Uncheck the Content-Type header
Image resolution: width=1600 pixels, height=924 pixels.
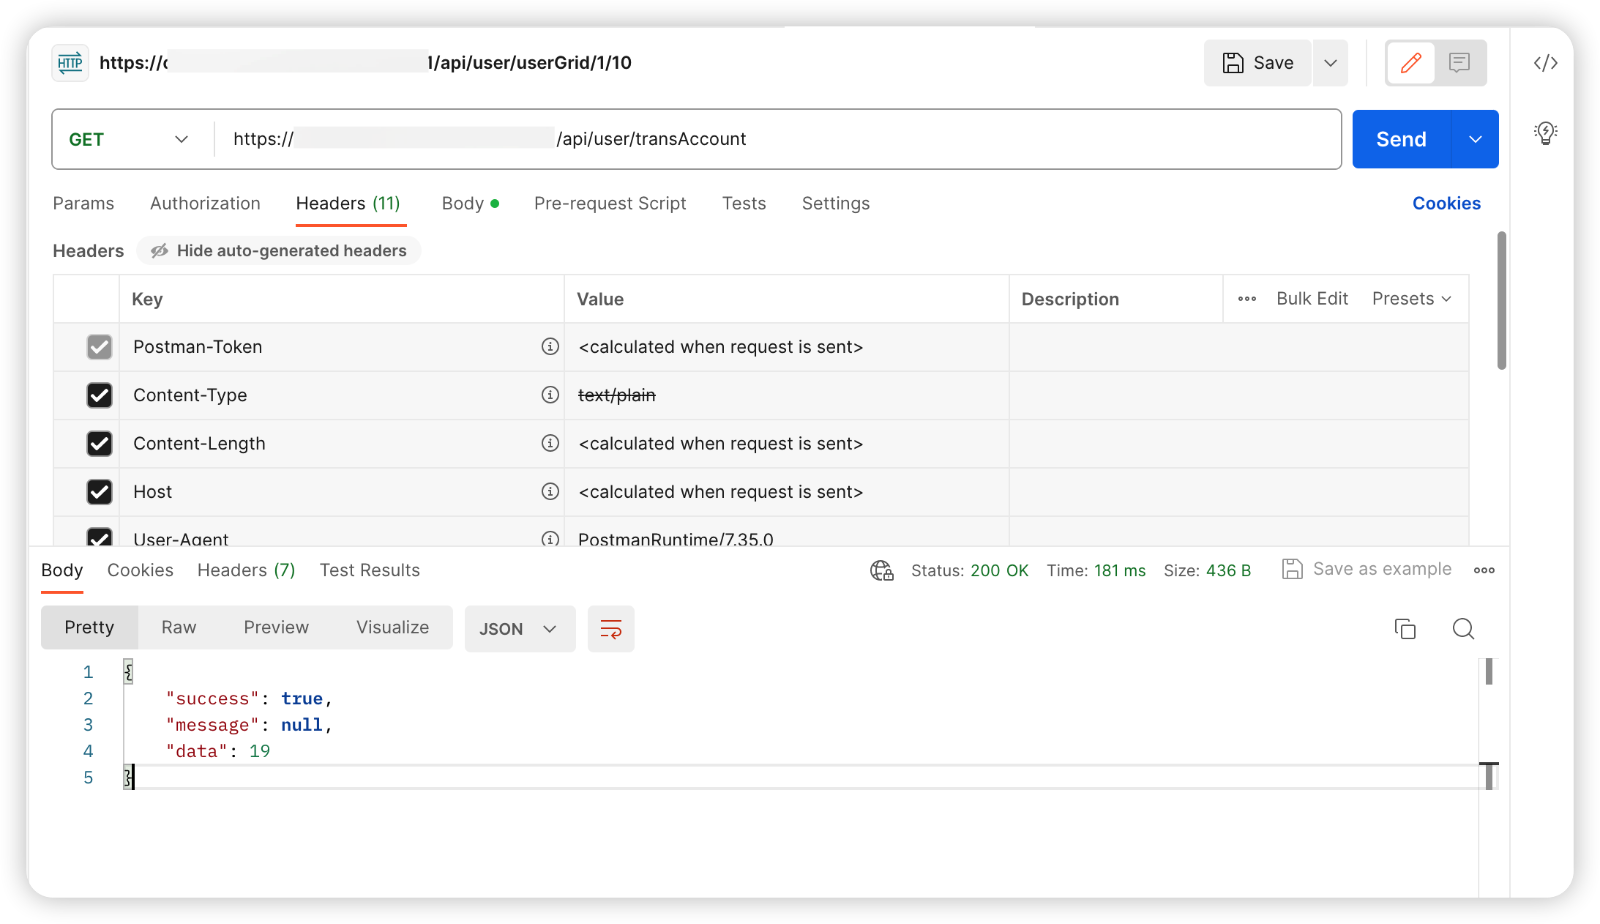point(99,395)
